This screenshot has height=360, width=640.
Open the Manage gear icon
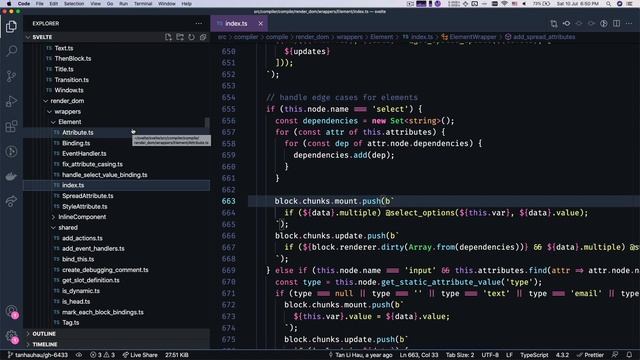tap(11, 336)
